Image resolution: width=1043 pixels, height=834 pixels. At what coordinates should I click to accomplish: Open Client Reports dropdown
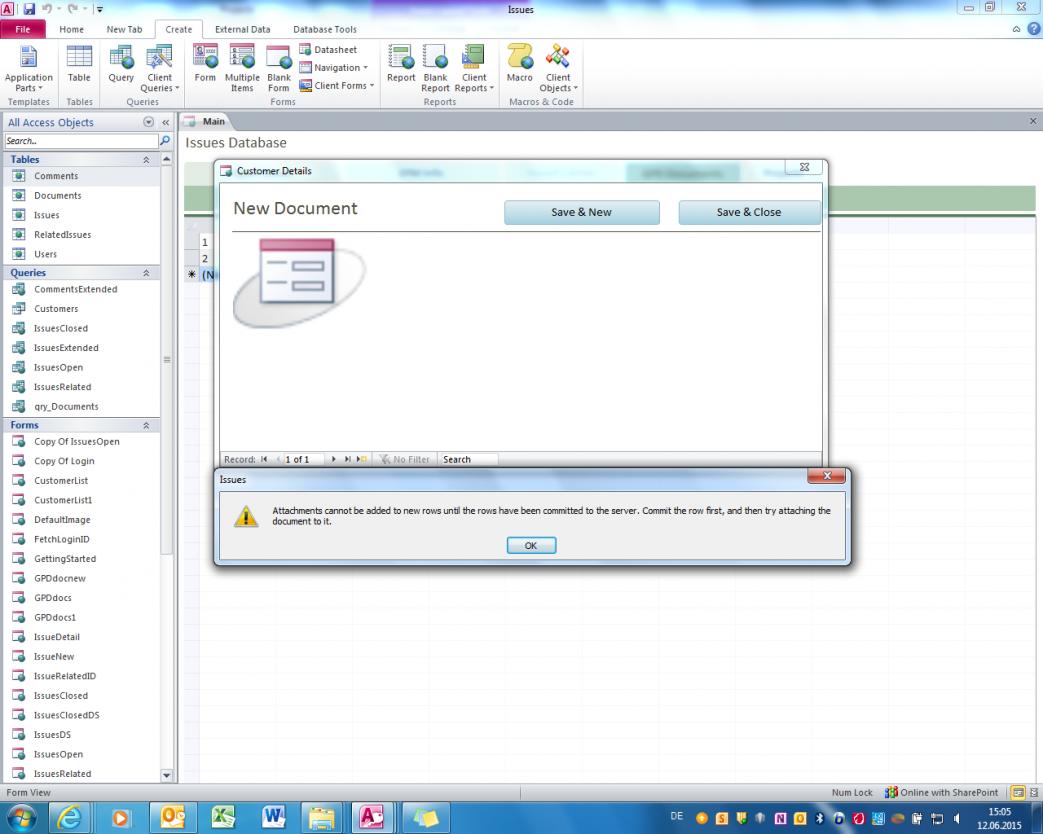pyautogui.click(x=474, y=69)
